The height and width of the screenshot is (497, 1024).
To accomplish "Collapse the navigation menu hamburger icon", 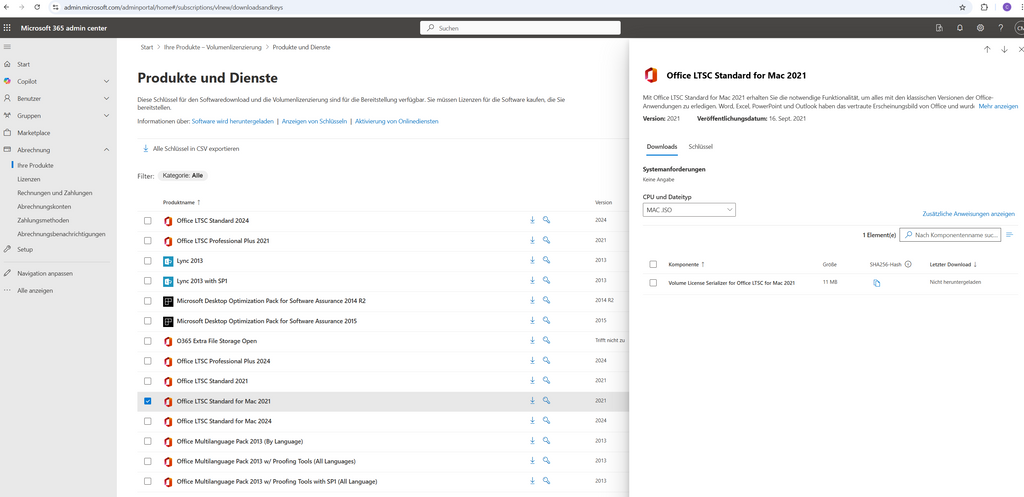I will tap(7, 47).
